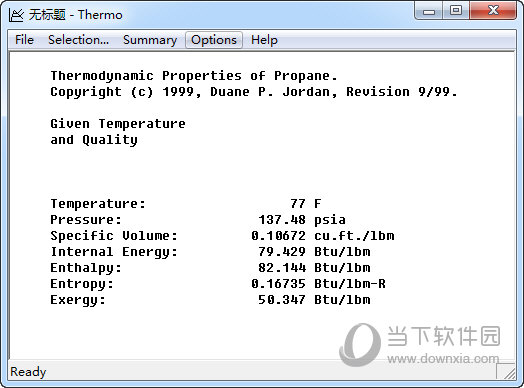Open the Selection... menu
Image resolution: width=524 pixels, height=388 pixels.
tap(79, 40)
